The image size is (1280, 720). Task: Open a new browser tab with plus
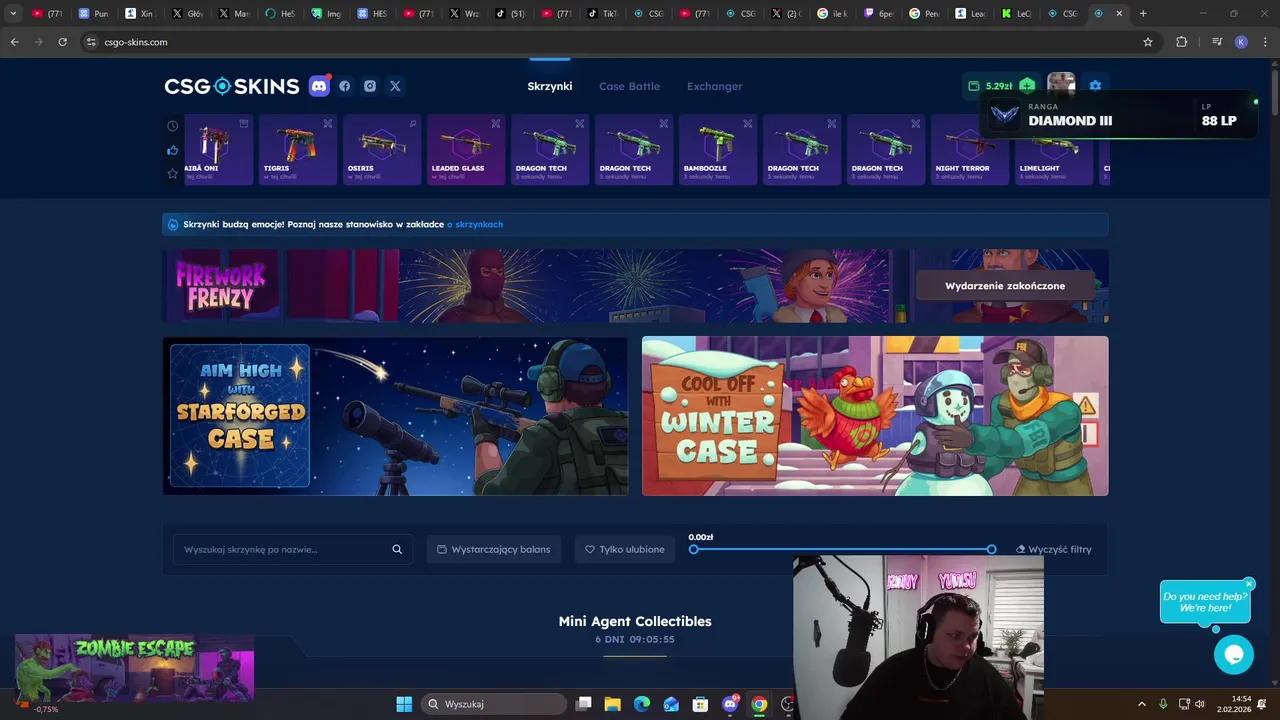[1143, 14]
